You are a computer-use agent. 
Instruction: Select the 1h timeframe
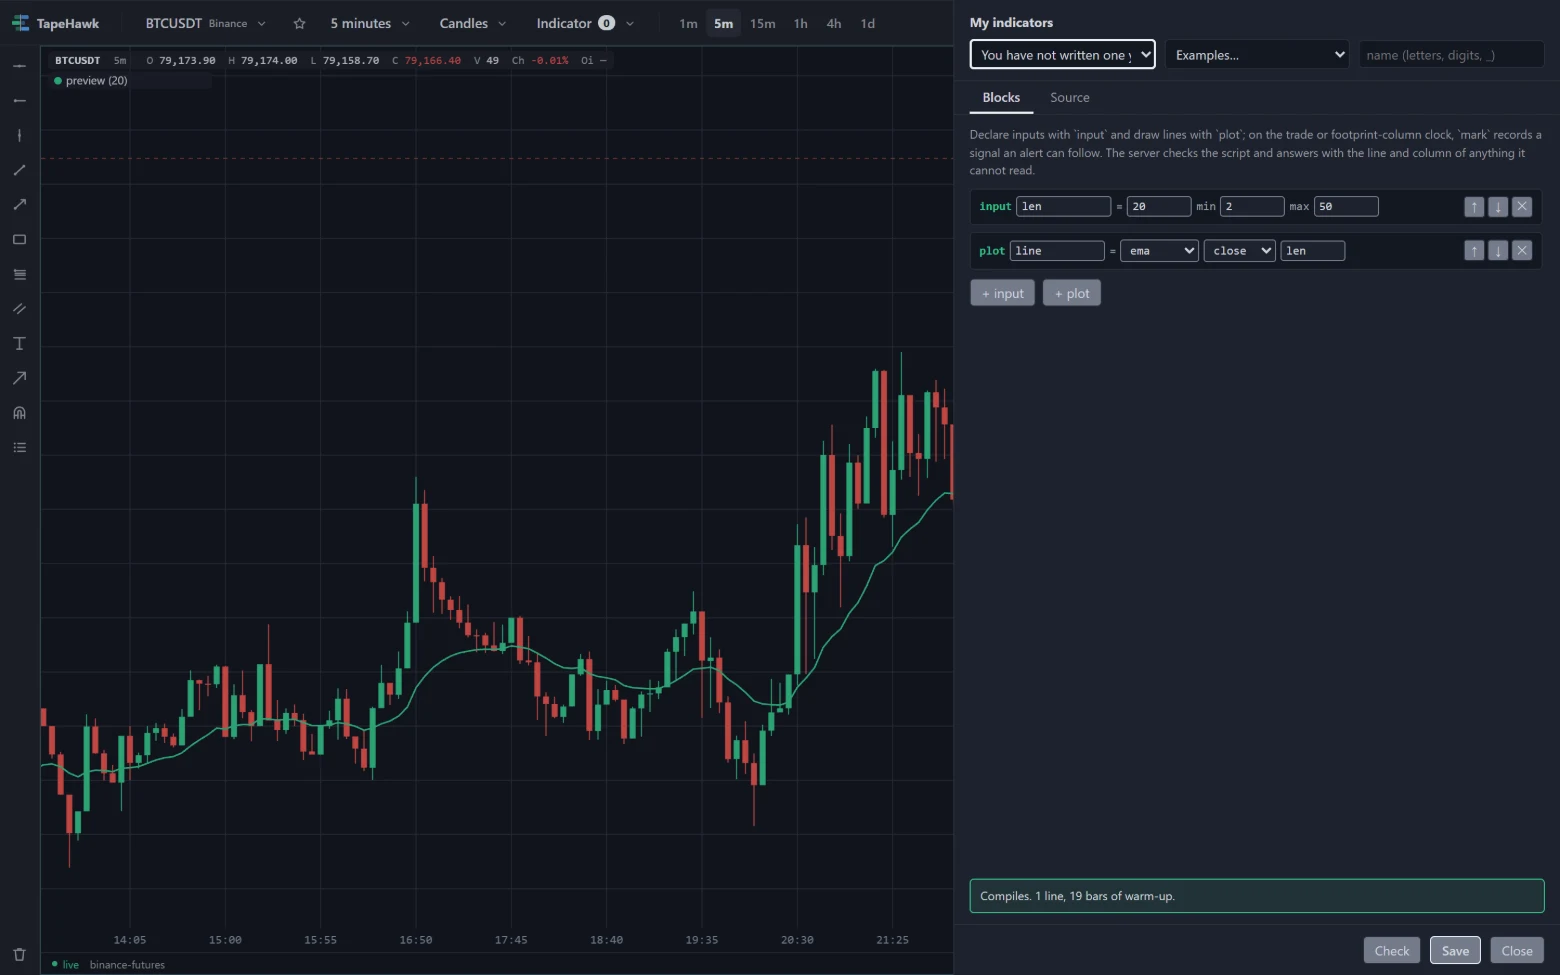coord(800,23)
